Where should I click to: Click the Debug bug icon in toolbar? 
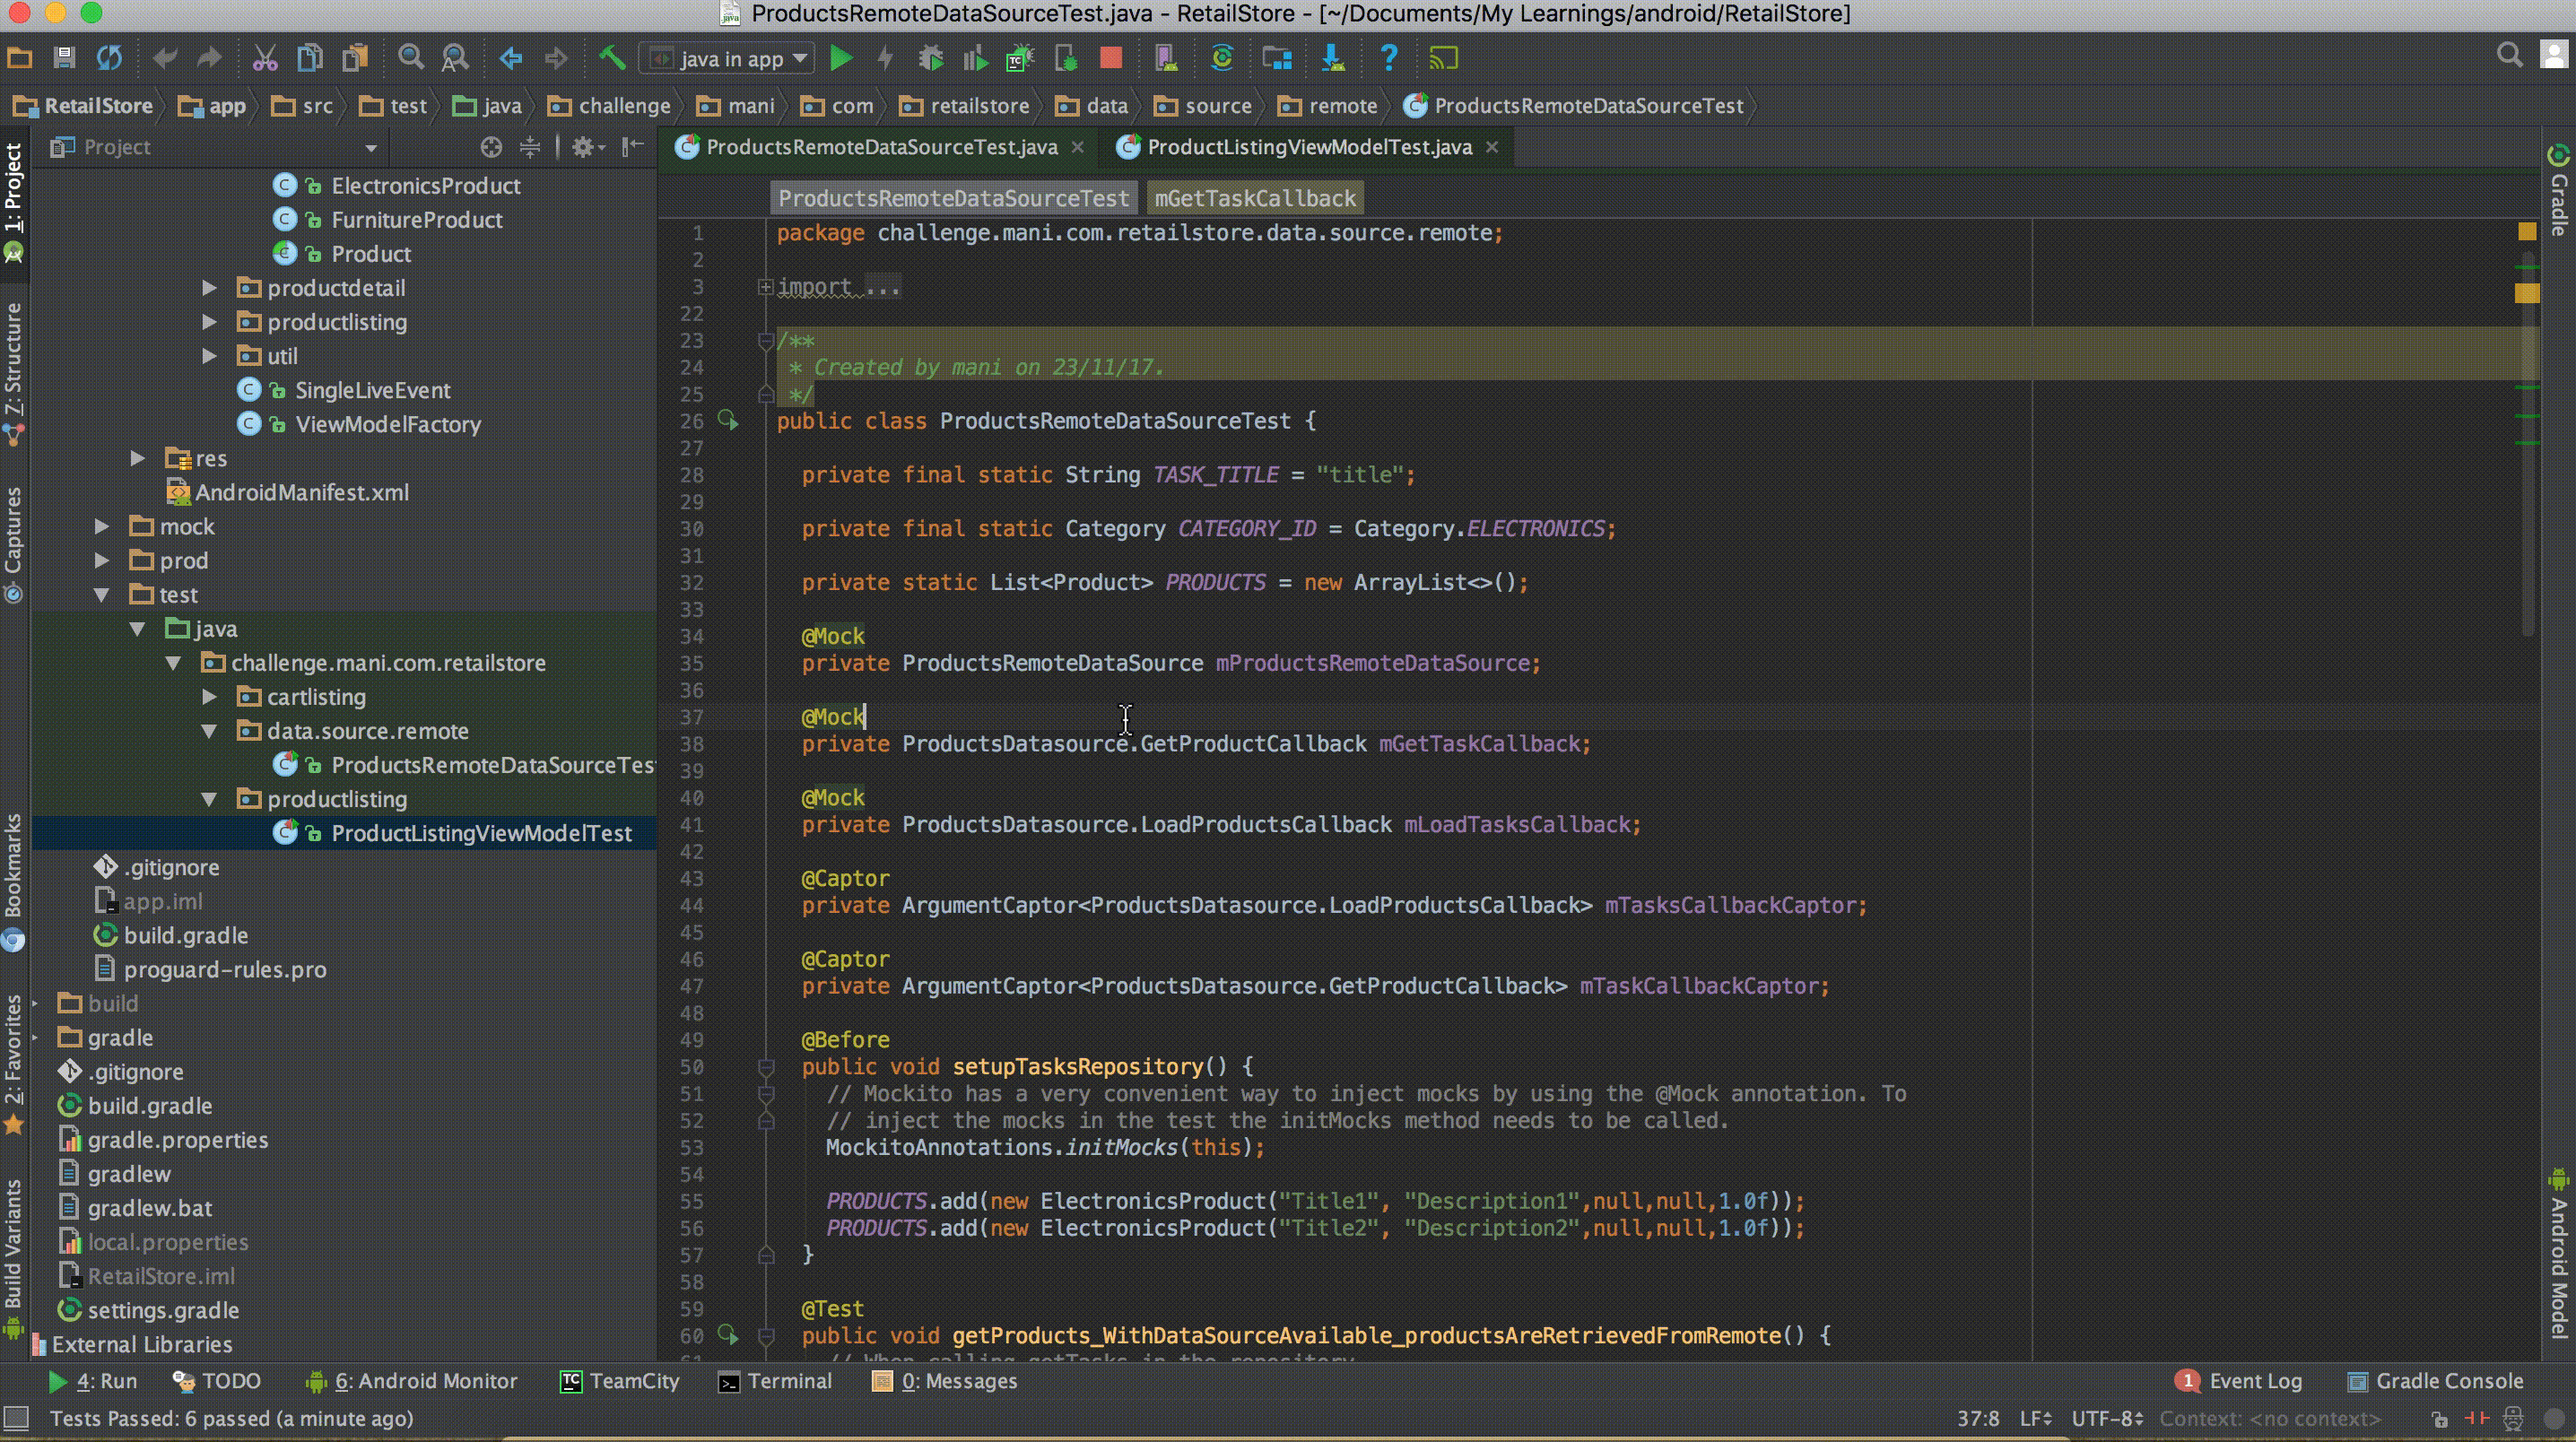click(x=930, y=59)
